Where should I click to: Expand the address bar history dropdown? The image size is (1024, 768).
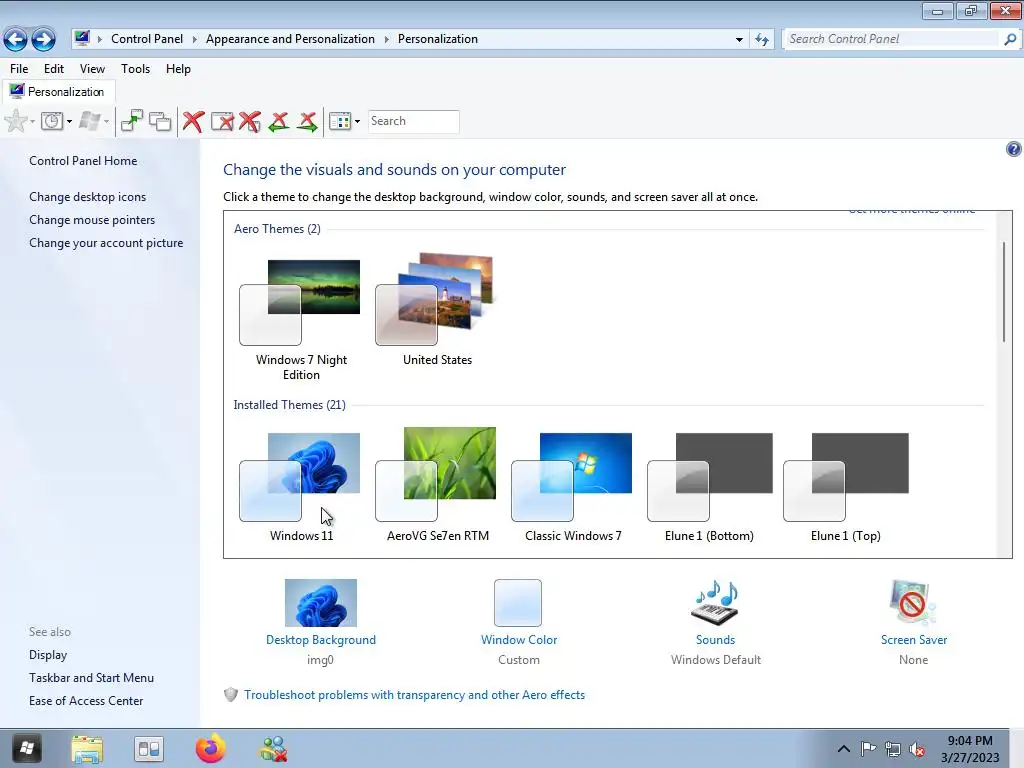739,39
